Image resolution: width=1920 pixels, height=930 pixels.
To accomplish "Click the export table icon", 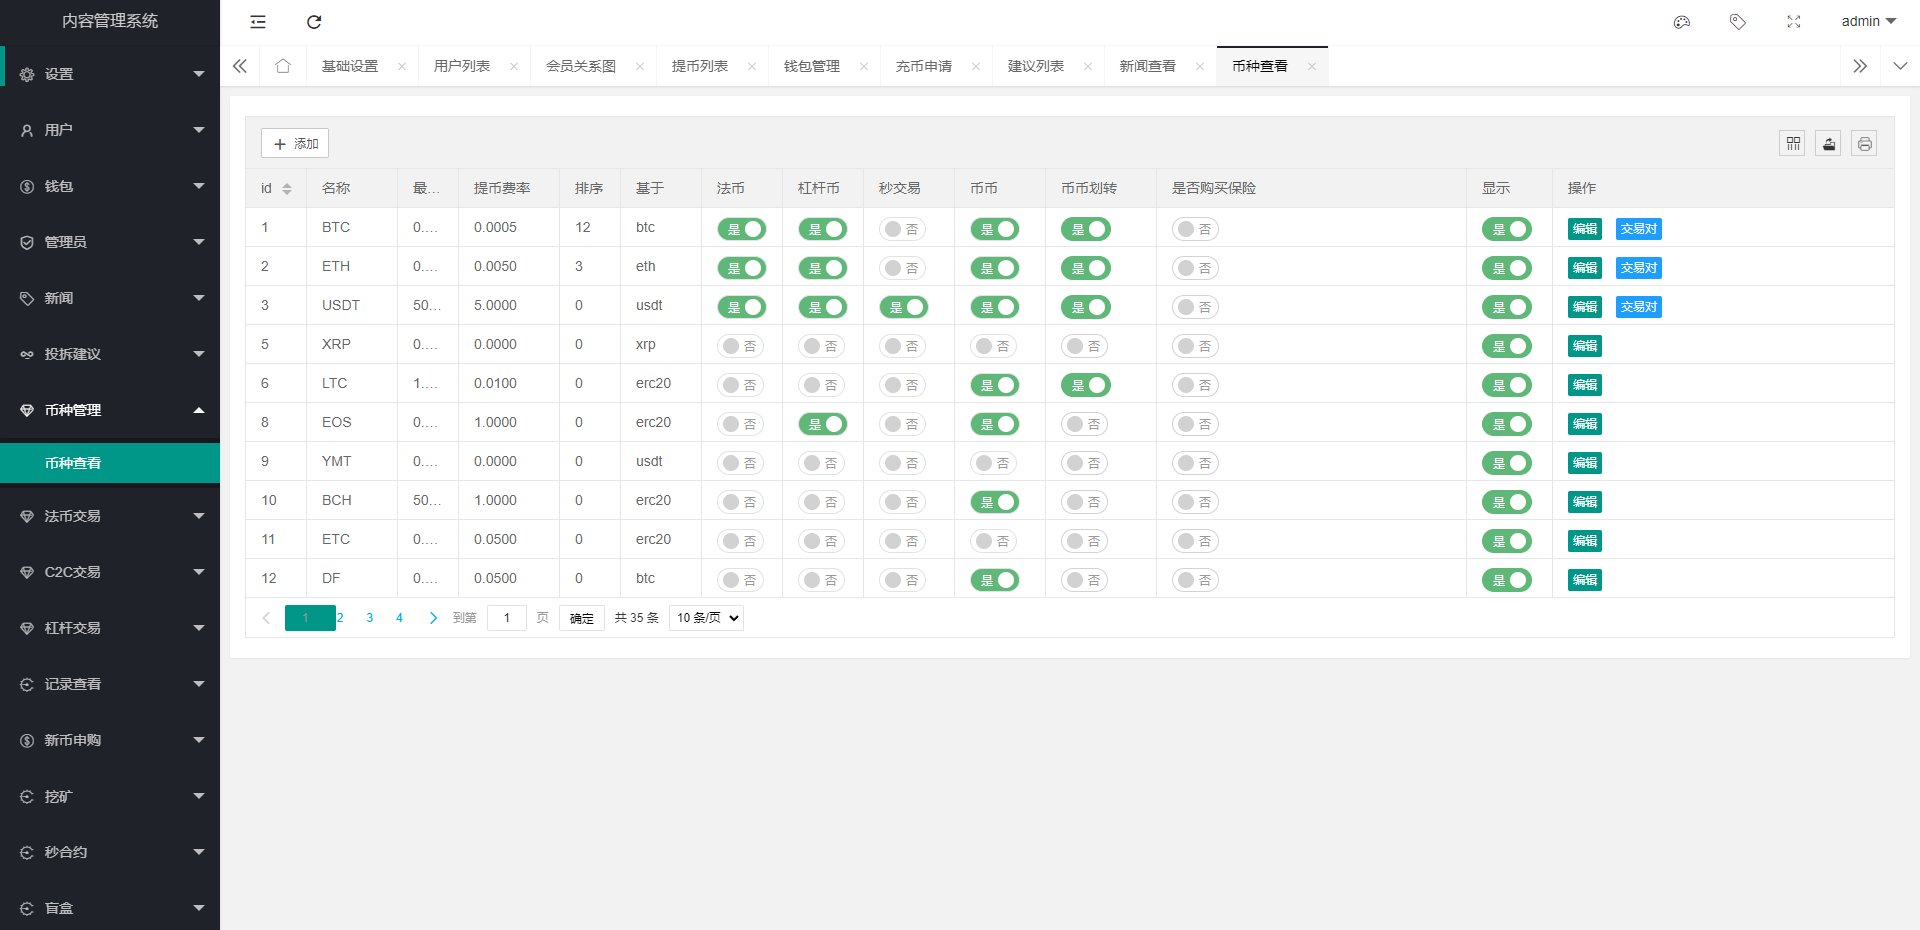I will point(1828,144).
